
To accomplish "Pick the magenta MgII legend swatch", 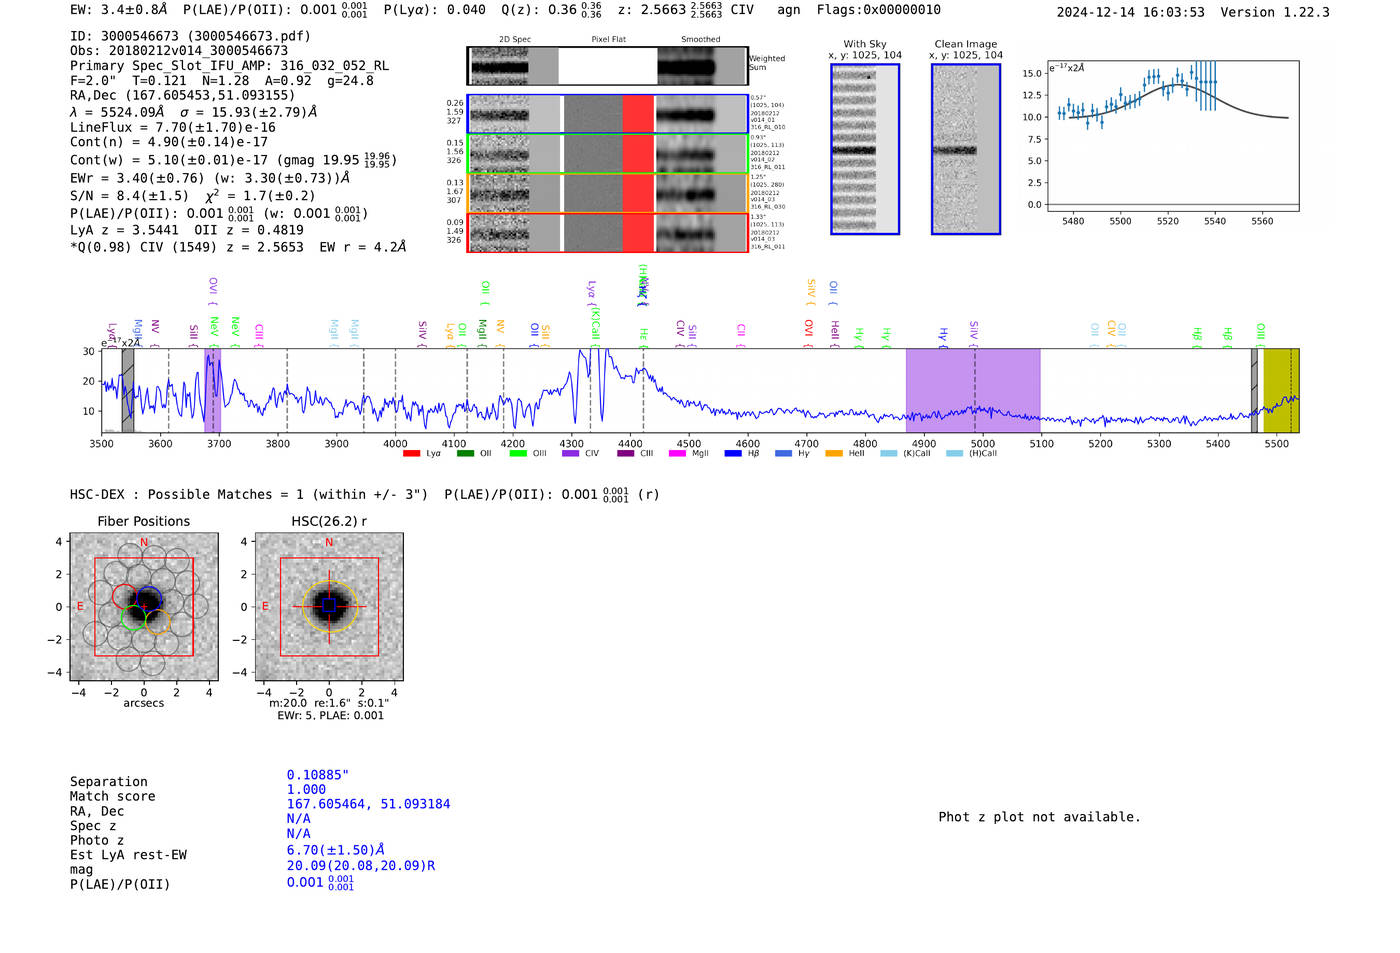I will click(677, 454).
